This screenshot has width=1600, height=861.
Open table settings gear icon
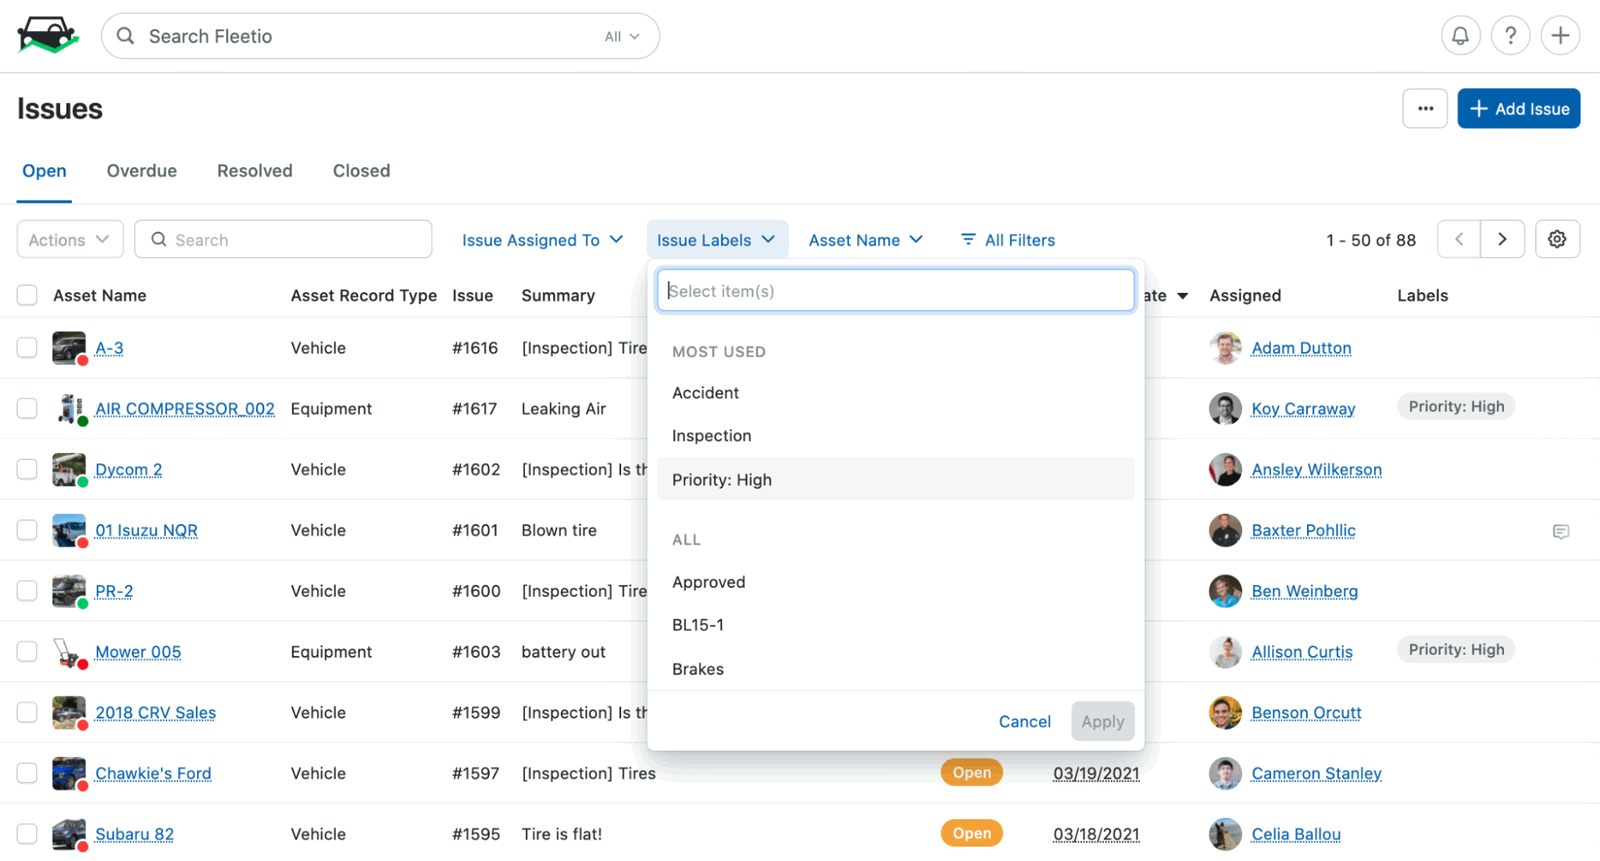click(1557, 239)
